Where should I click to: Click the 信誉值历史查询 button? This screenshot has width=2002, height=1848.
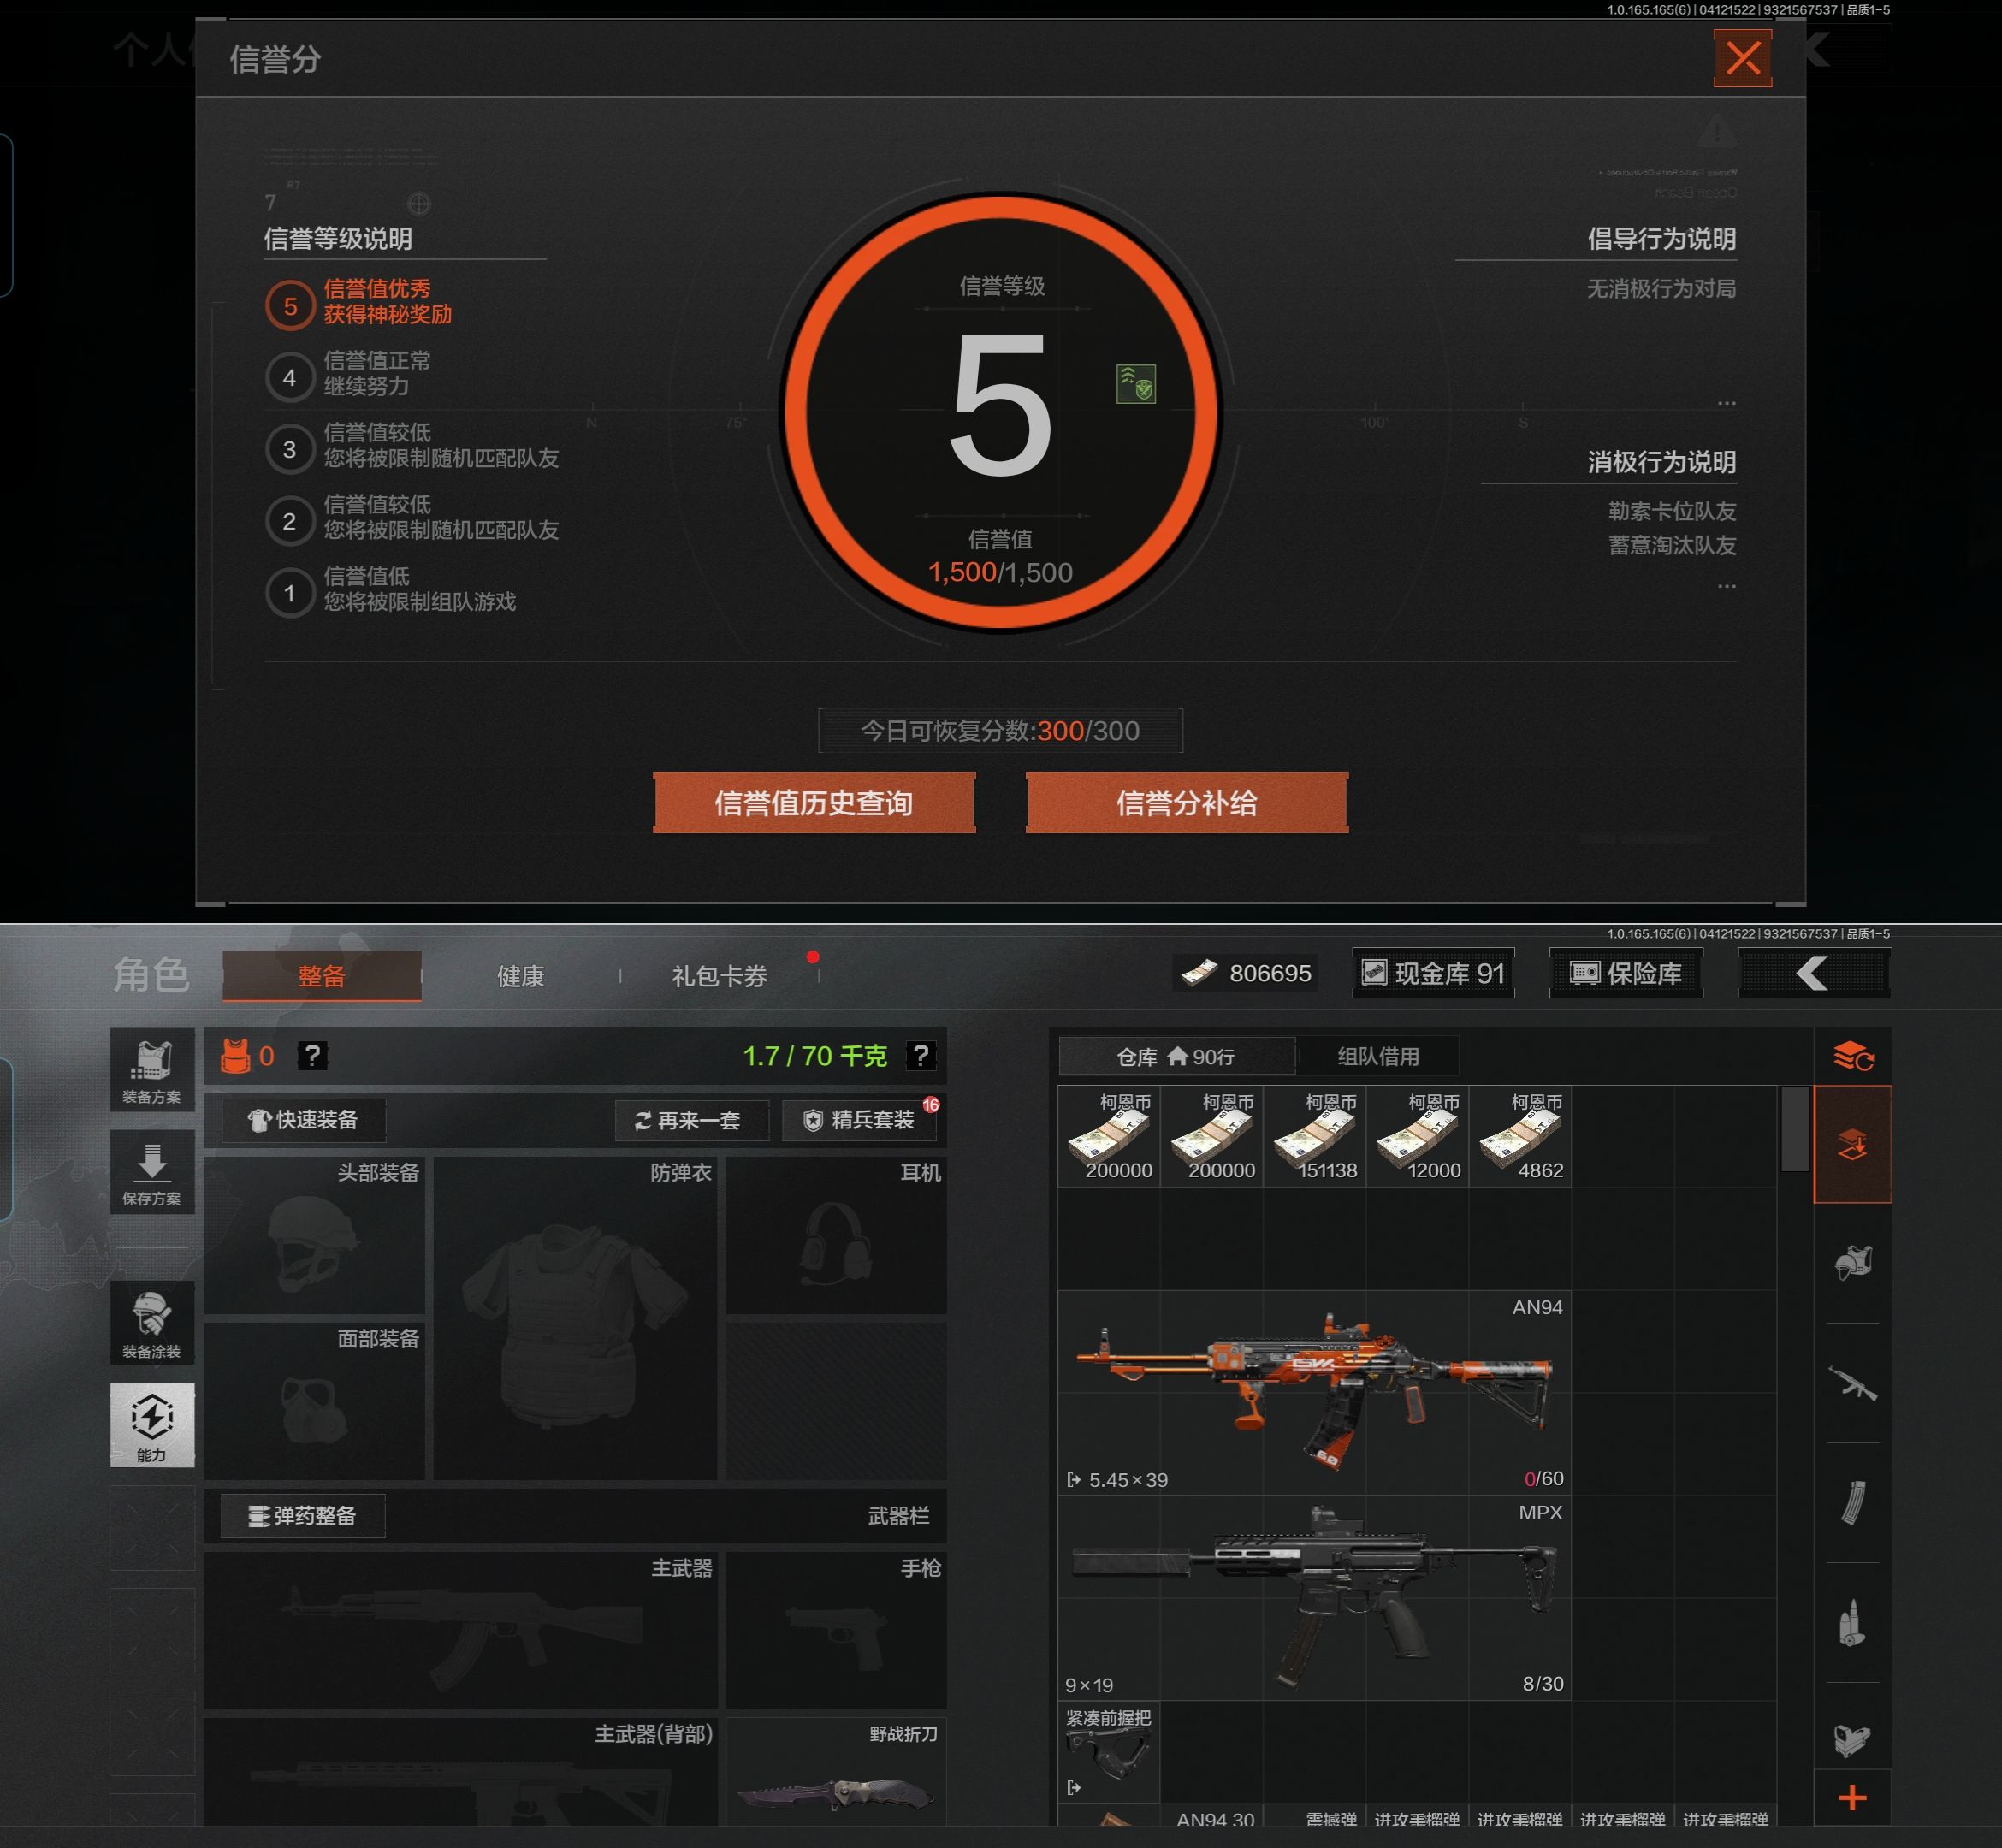814,803
